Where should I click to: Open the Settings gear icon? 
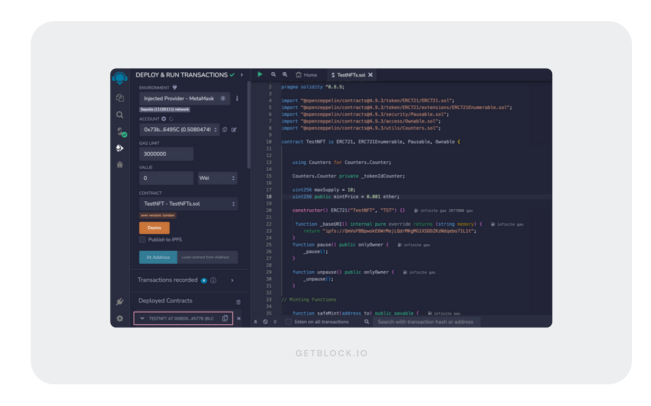[120, 318]
